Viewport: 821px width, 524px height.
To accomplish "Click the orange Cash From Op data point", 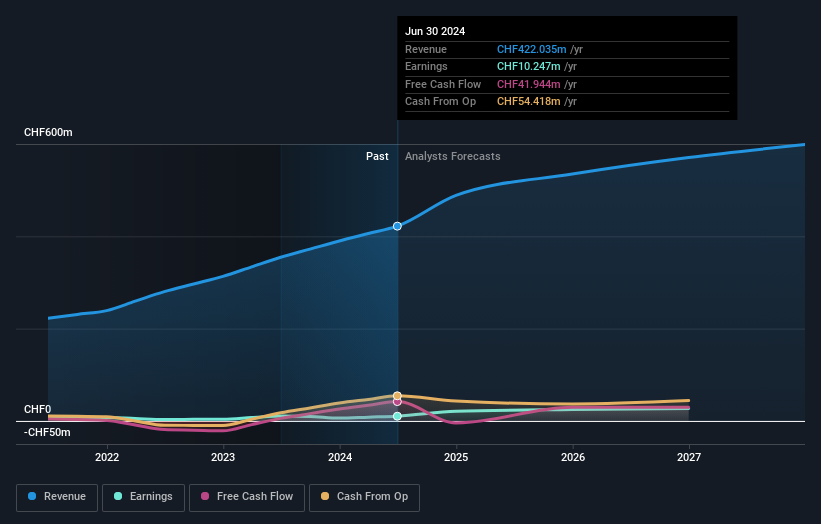I will click(x=397, y=395).
